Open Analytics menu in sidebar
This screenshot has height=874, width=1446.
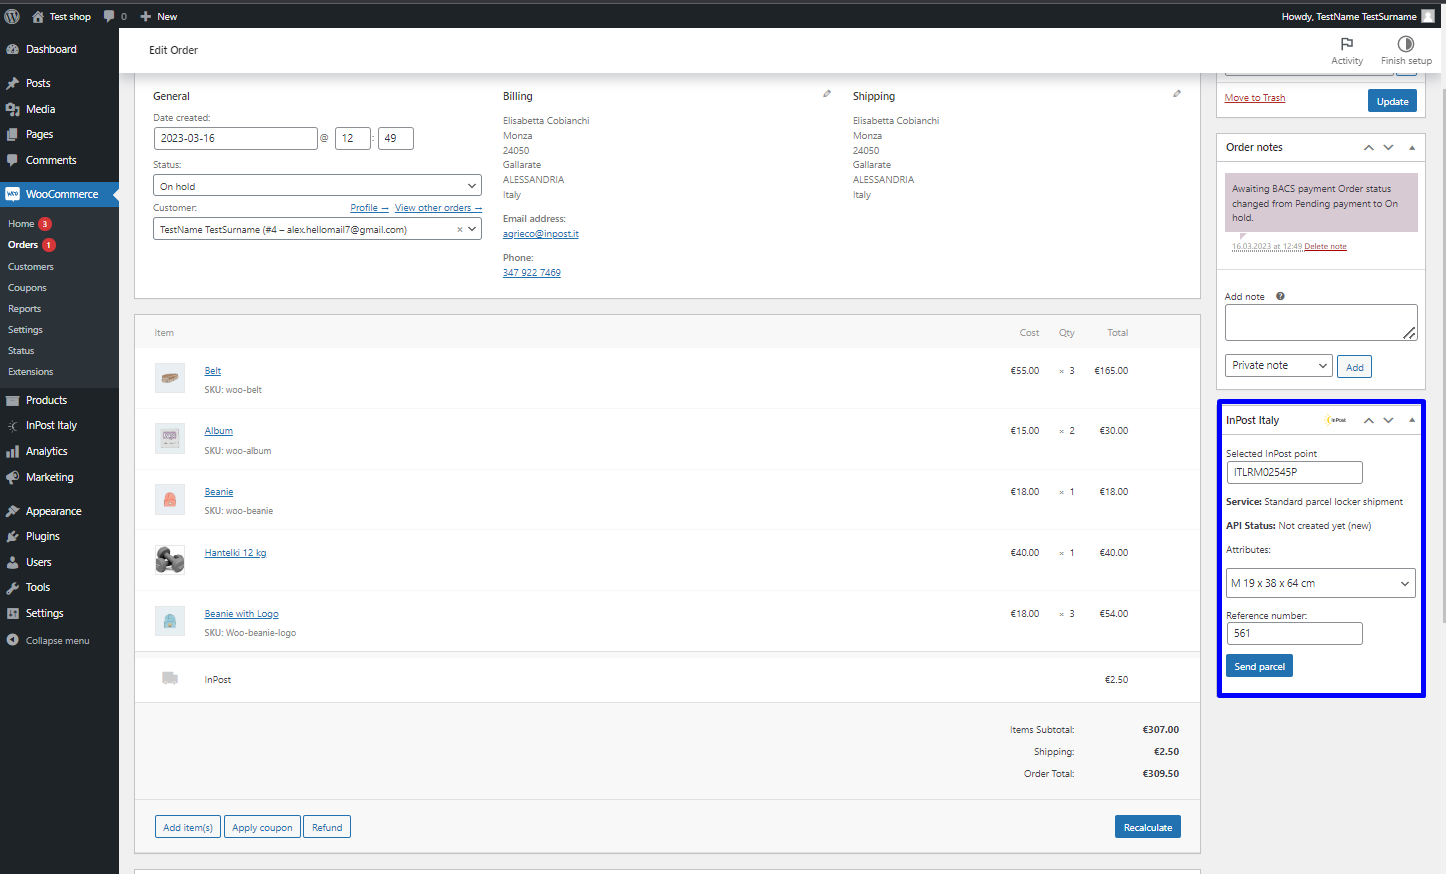(x=47, y=451)
